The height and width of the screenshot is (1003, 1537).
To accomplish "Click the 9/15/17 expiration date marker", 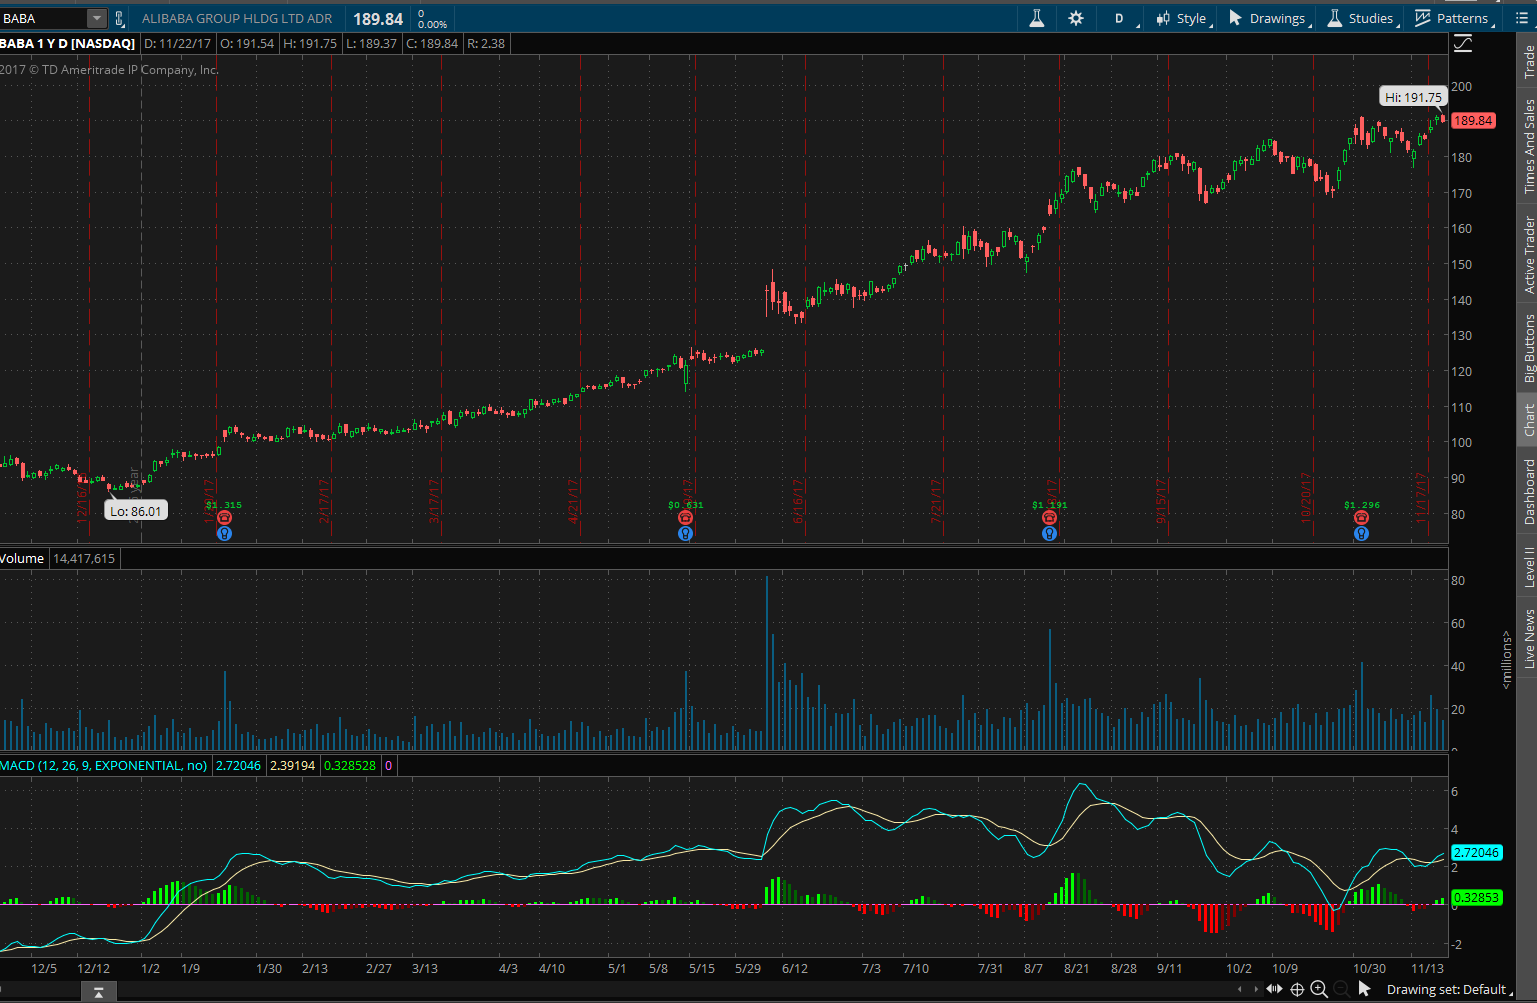I will (1162, 502).
